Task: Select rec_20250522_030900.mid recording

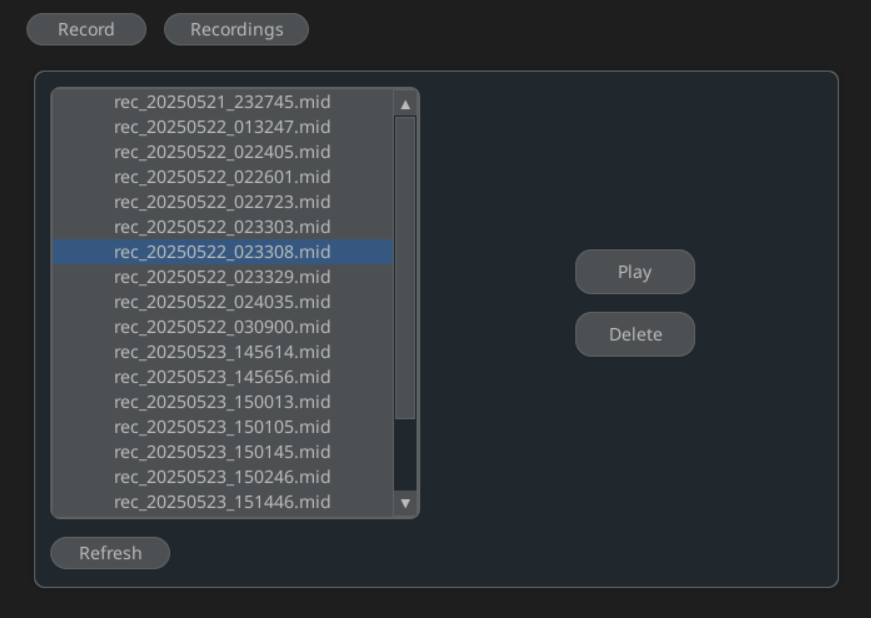Action: coord(222,327)
